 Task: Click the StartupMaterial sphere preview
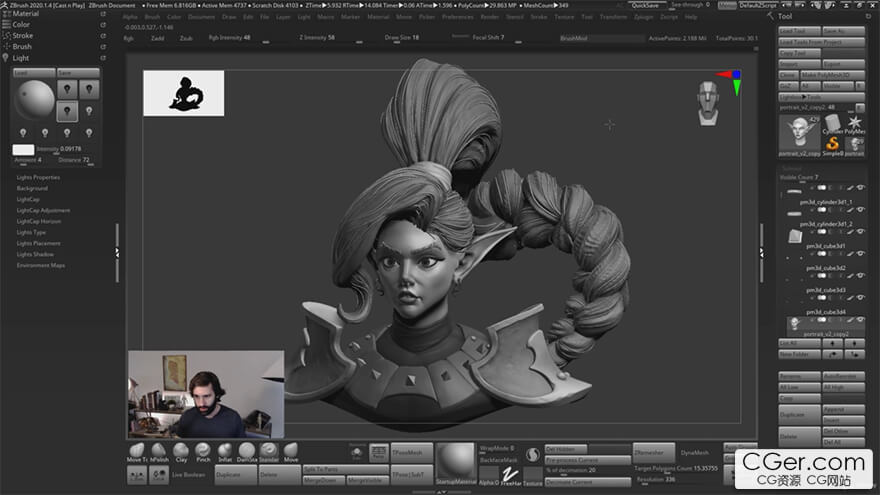[455, 464]
